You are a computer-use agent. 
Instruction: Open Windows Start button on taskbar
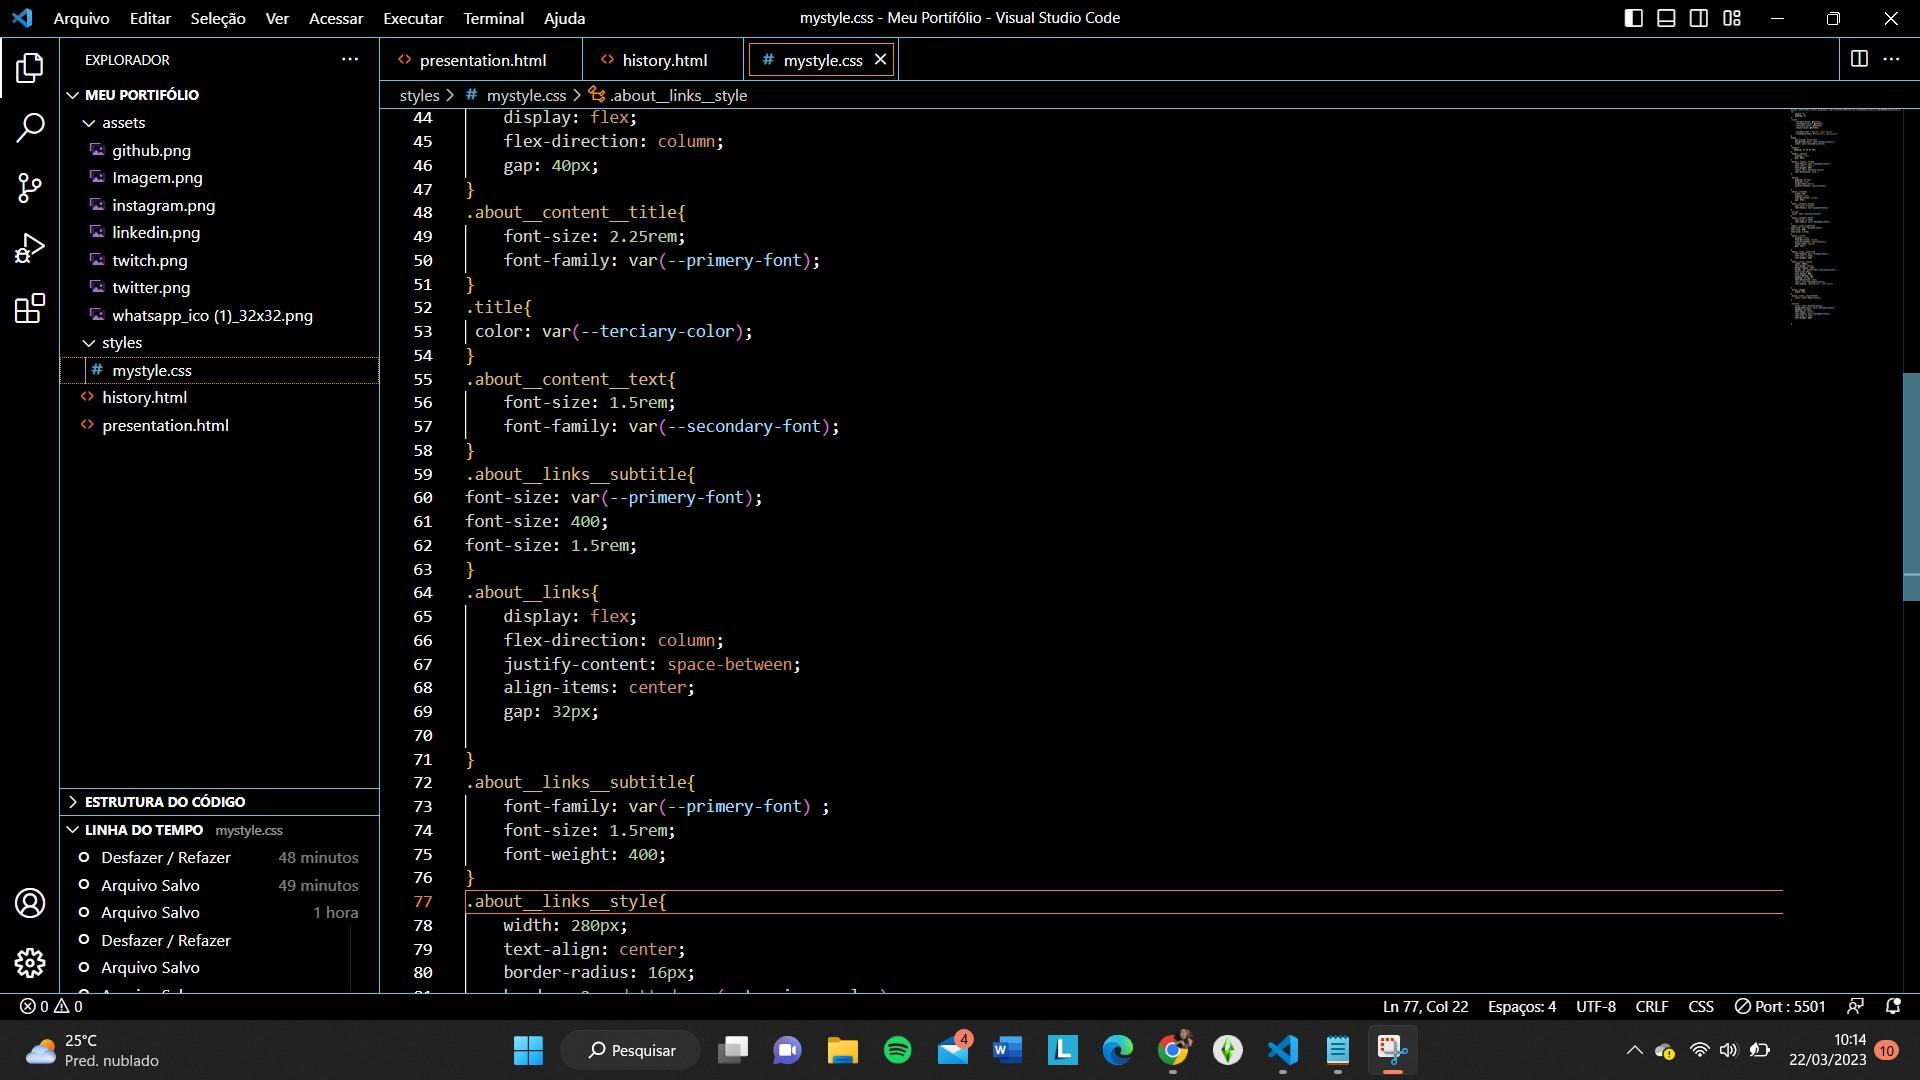tap(528, 1050)
